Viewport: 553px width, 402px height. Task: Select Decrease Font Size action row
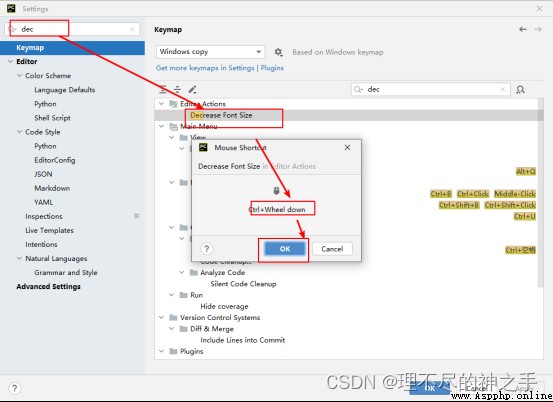[347, 115]
